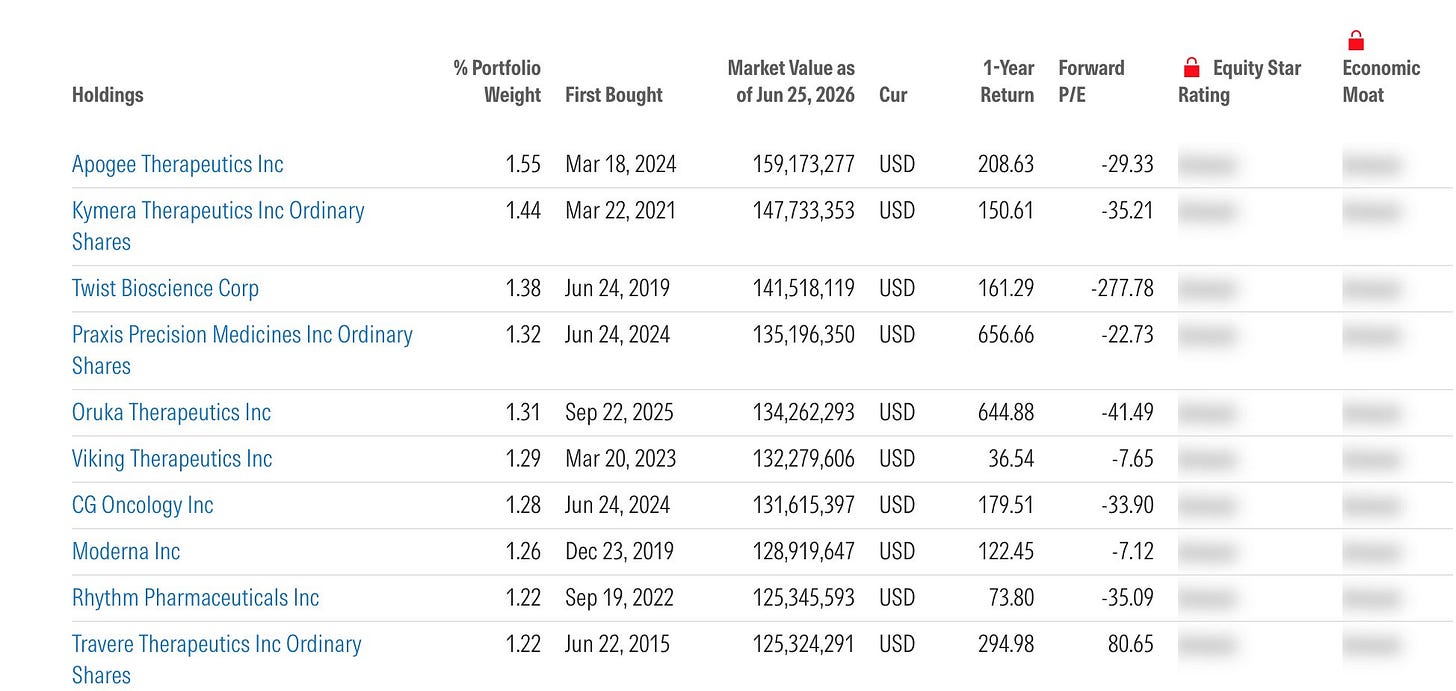The image size is (1456, 691).
Task: Select the Jun 22, 2015 first bought date
Action: click(617, 644)
